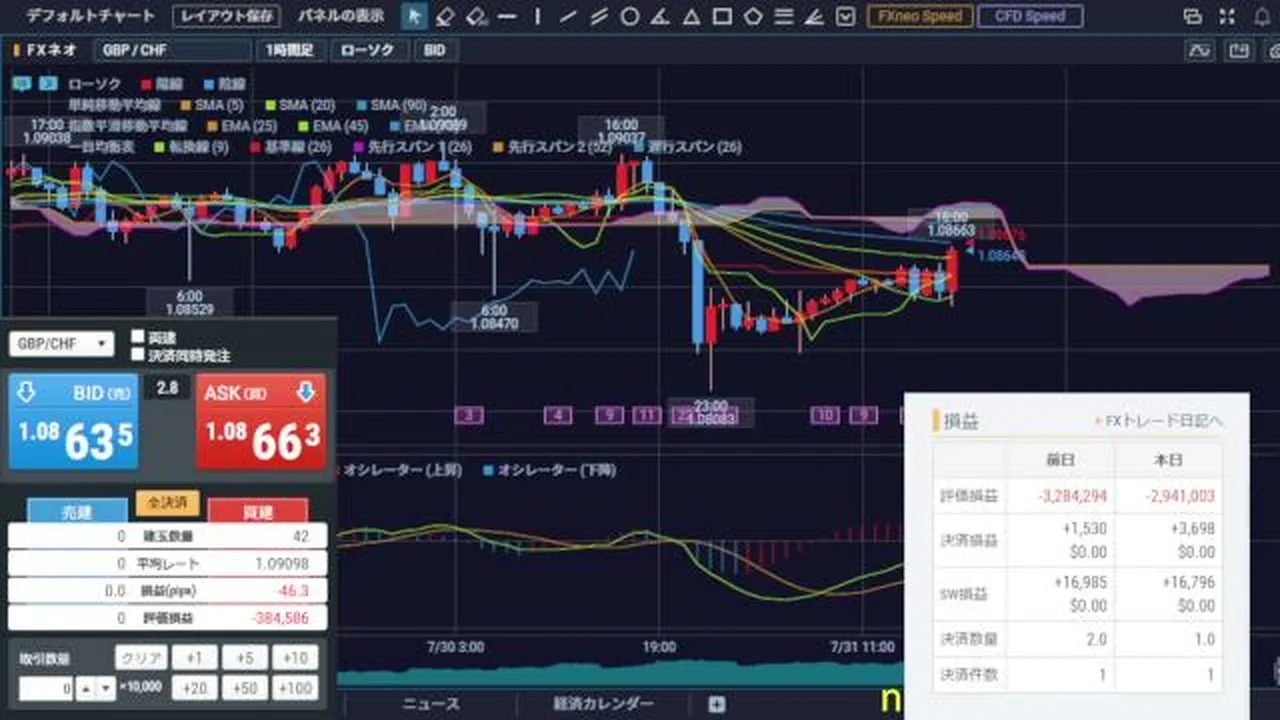The width and height of the screenshot is (1280, 720).
Task: Select the circle drawing tool
Action: 630,16
